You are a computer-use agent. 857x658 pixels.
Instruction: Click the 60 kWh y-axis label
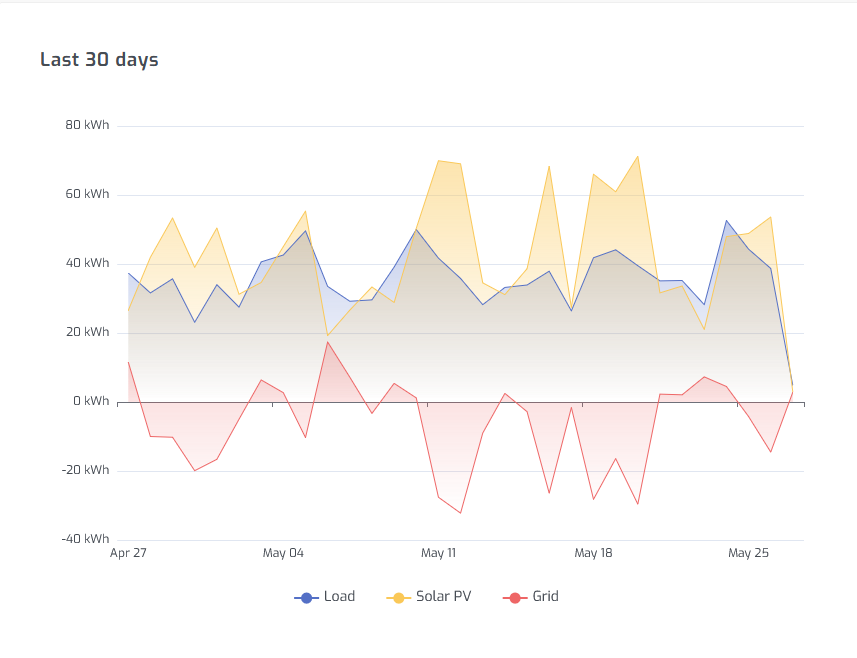[87, 195]
